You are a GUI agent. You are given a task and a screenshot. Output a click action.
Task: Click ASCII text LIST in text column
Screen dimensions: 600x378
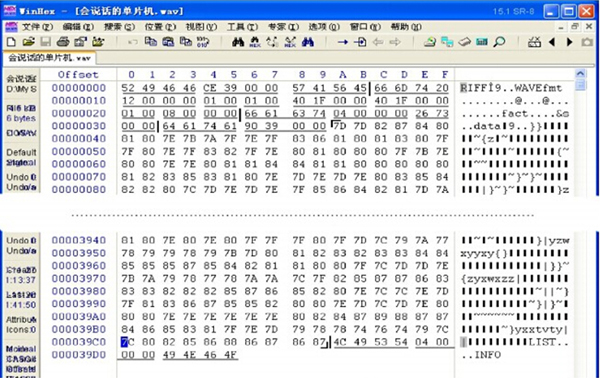click(x=542, y=342)
